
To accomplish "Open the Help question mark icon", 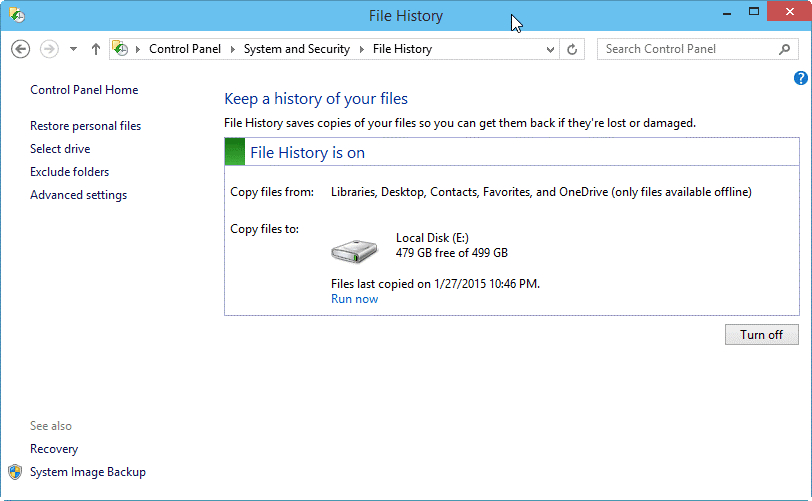I will click(800, 78).
